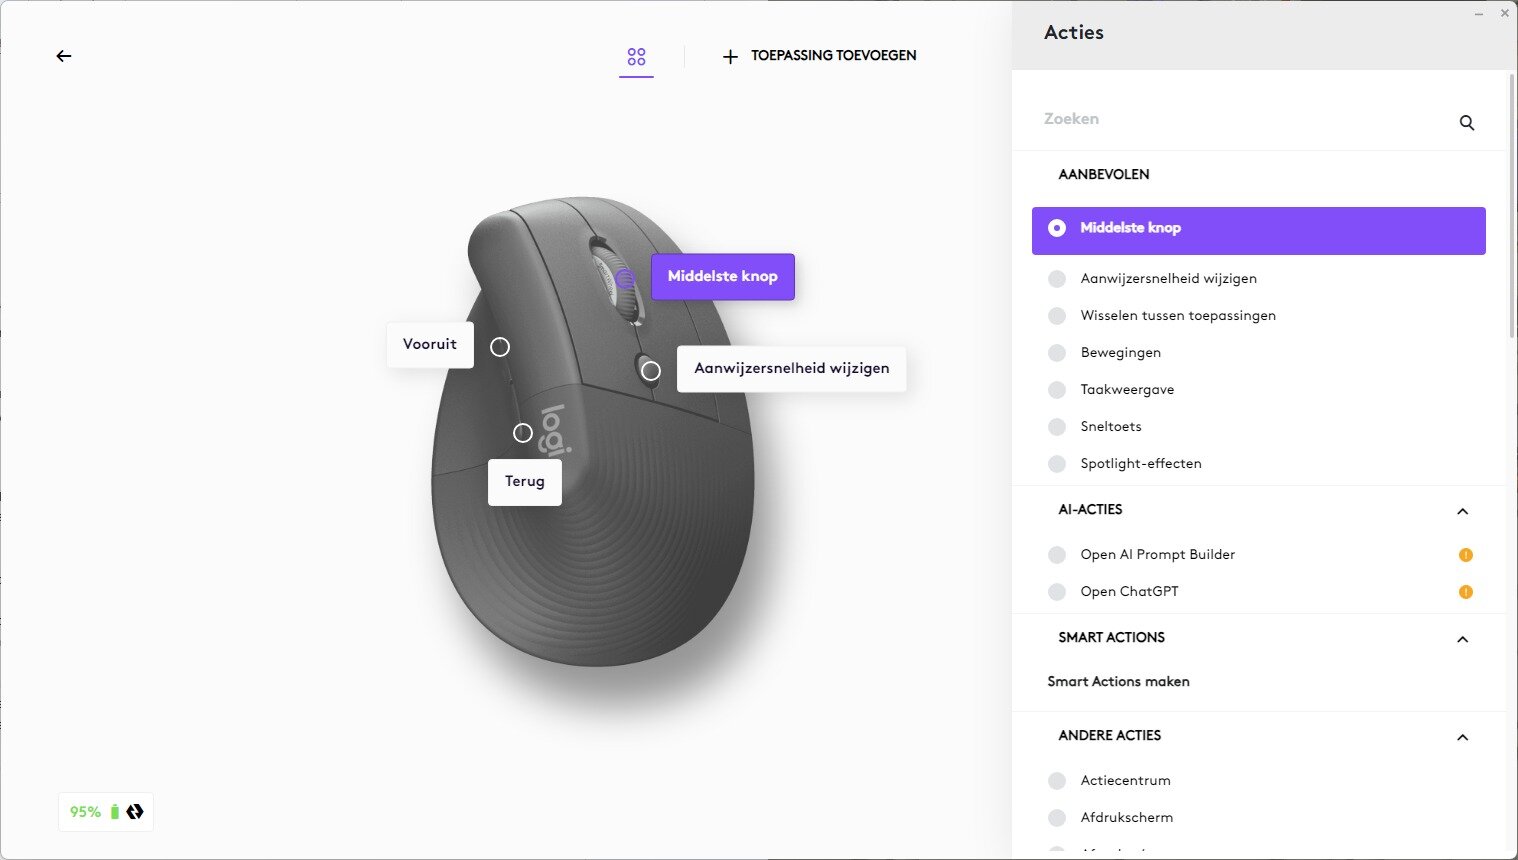Collapse the ANDERE ACTIES section
1518x860 pixels.
[x=1462, y=737]
